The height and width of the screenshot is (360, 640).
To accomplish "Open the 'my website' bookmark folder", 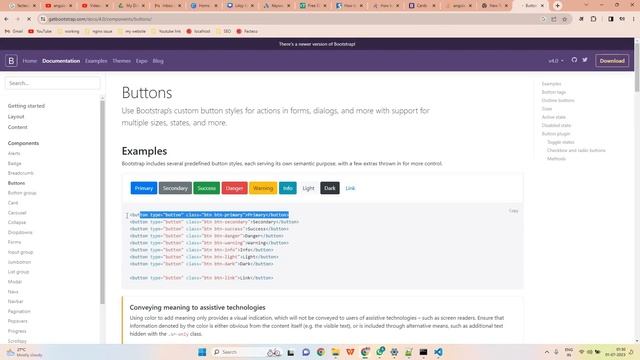I will (131, 31).
